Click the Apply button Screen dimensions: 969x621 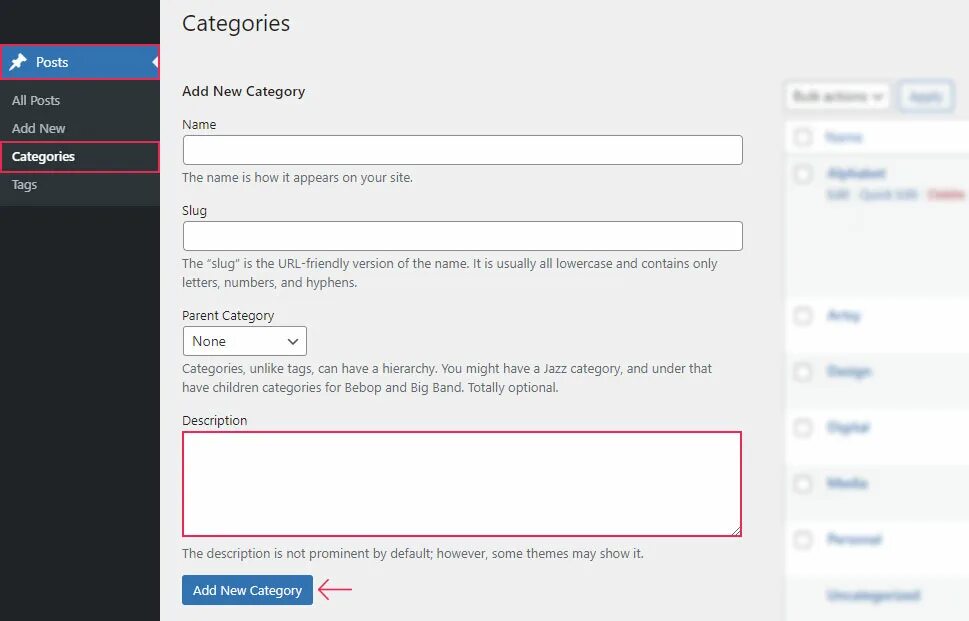(925, 96)
